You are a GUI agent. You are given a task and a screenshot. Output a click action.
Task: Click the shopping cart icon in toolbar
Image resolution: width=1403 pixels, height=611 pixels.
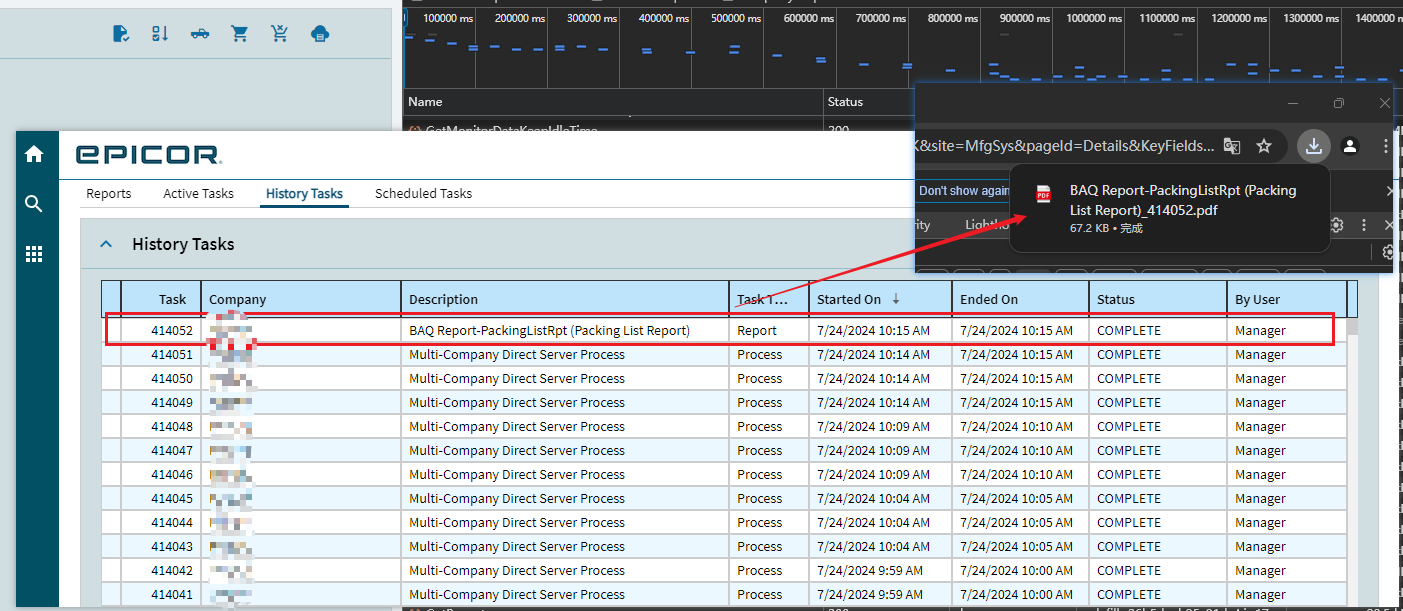(x=240, y=34)
